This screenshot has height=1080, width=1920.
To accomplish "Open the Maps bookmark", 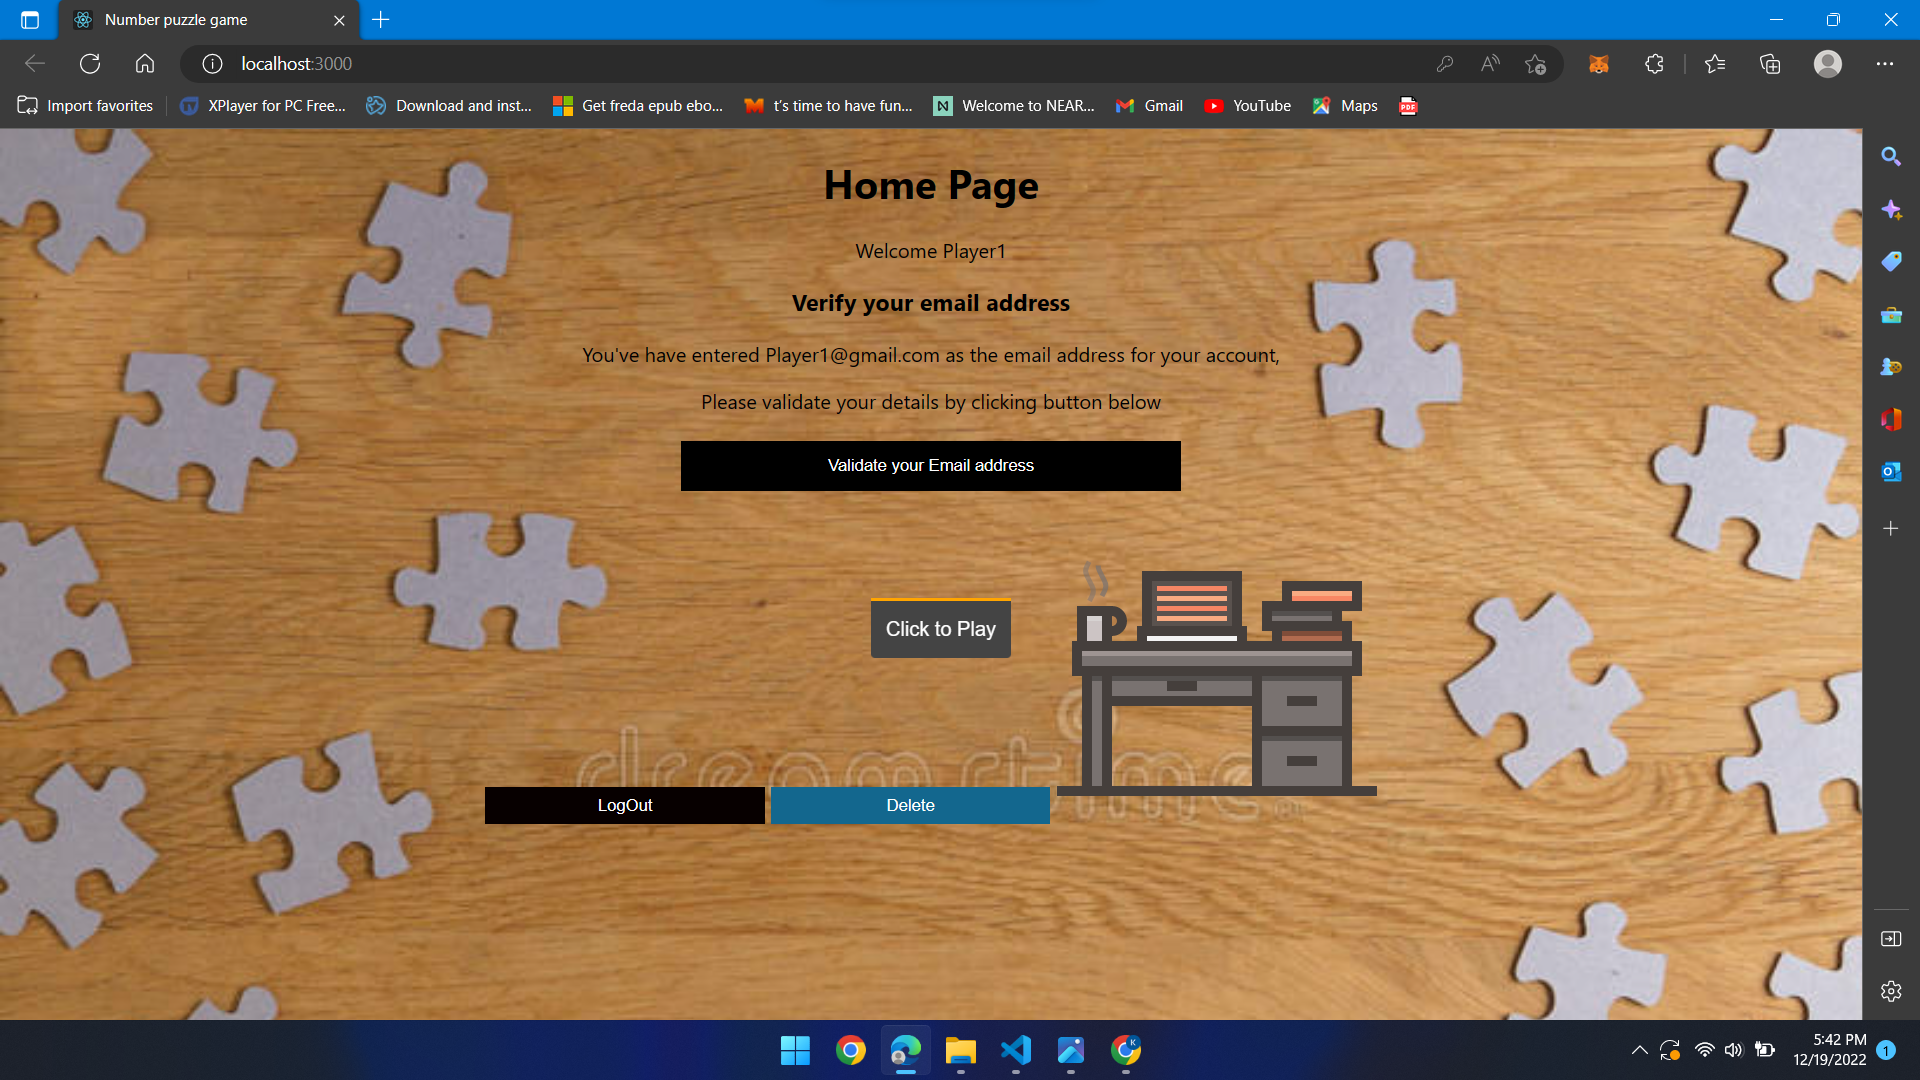I will [1345, 106].
